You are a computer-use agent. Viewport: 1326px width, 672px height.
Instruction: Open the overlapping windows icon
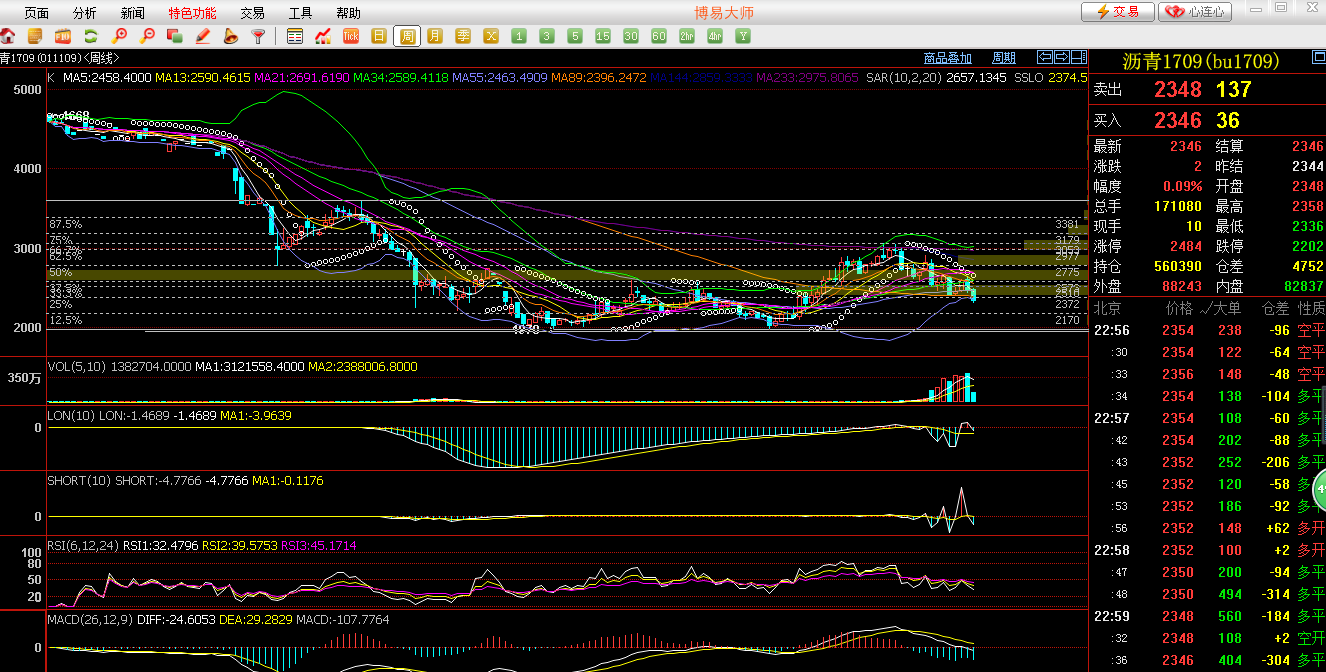tap(174, 36)
